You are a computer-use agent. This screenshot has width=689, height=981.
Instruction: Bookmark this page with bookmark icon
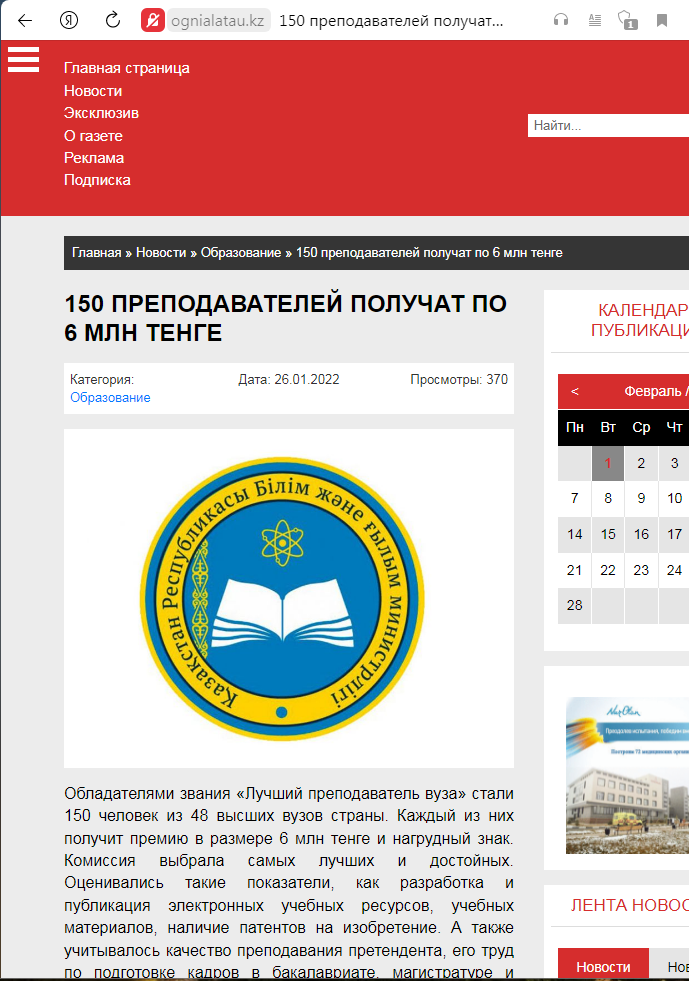662,20
